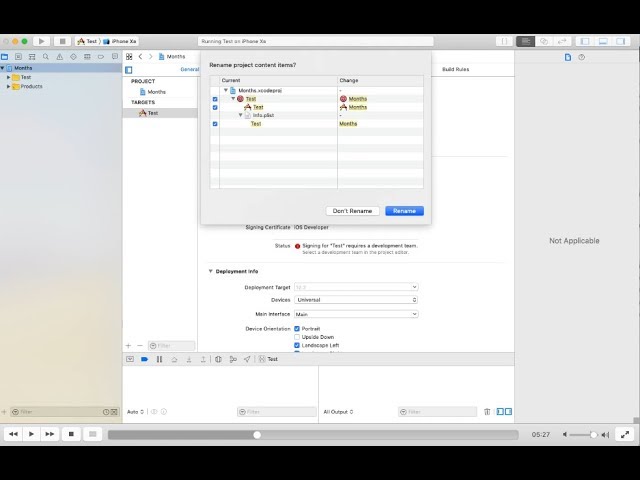
Task: Open the Source Control navigator icon
Action: [x=18, y=57]
